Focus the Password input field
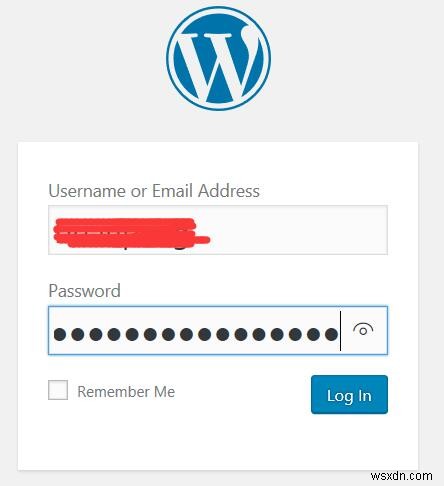The image size is (444, 486). (218, 330)
